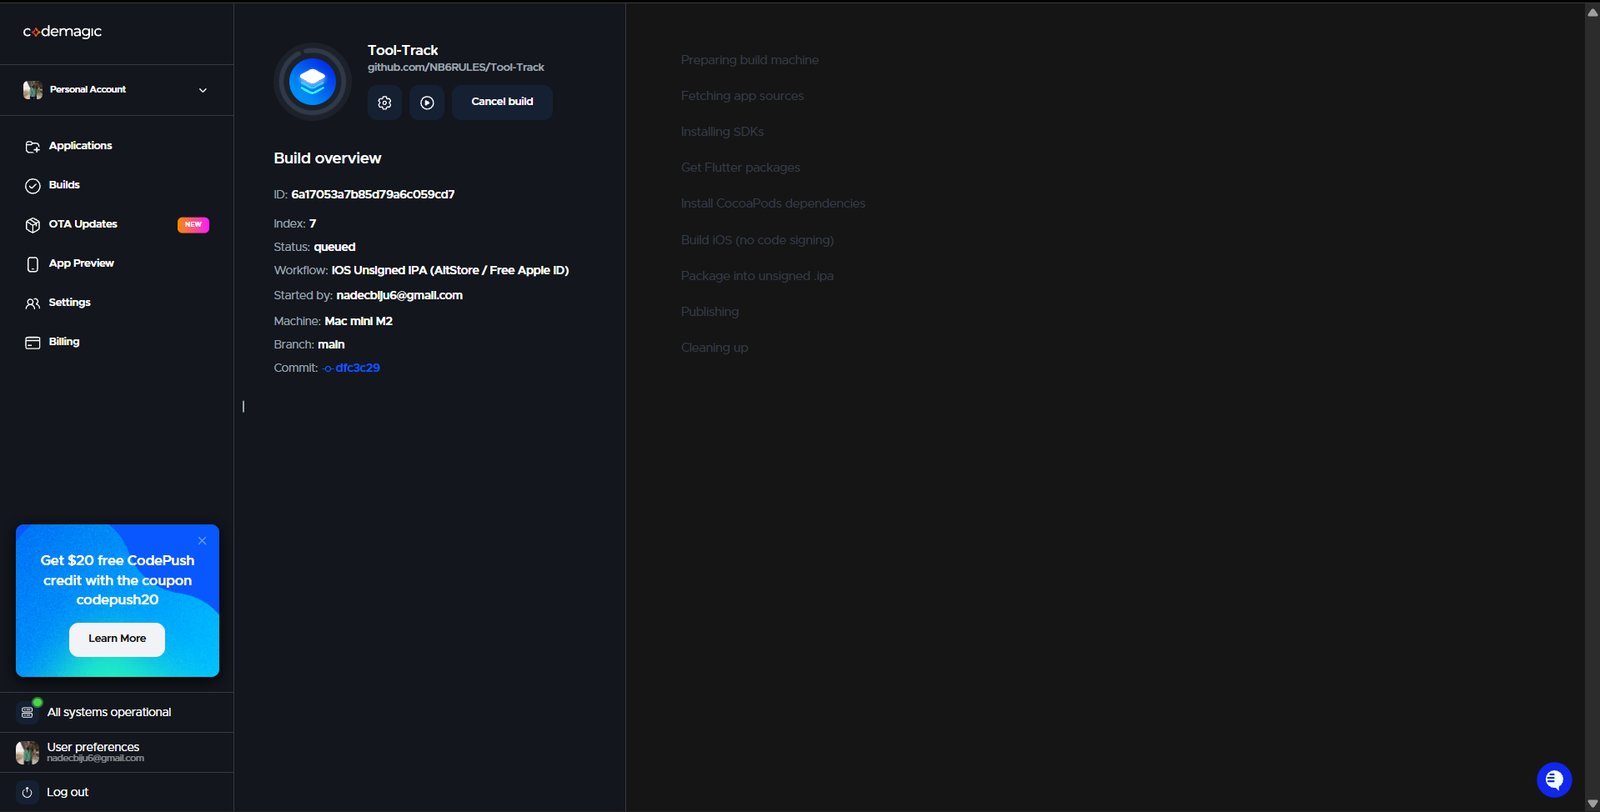Click the start new build play icon
Screen dimensions: 1600x812
click(x=427, y=102)
